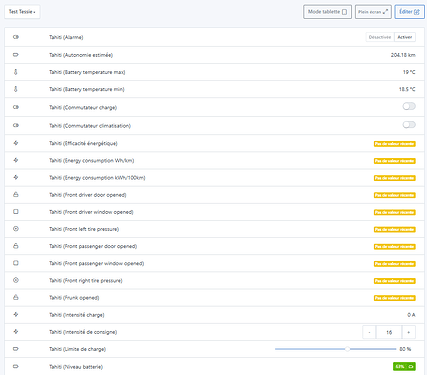Click the Tahiti (Alarme) label
This screenshot has height=375, width=427.
(x=66, y=37)
